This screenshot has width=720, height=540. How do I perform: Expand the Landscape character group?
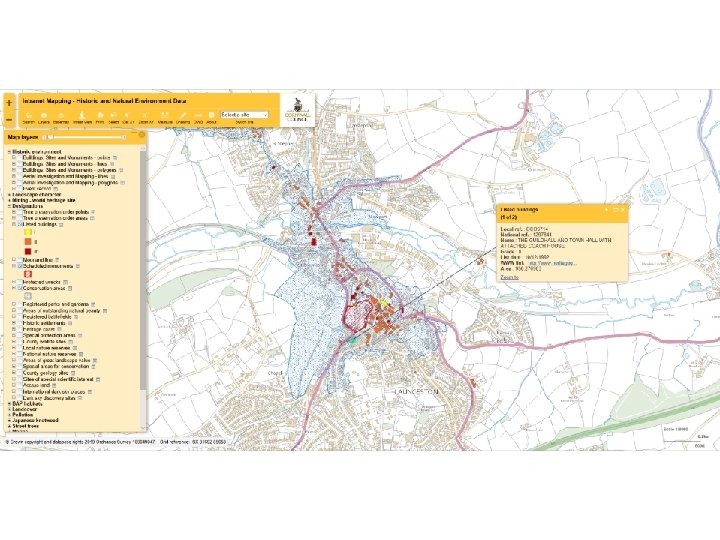click(x=10, y=195)
